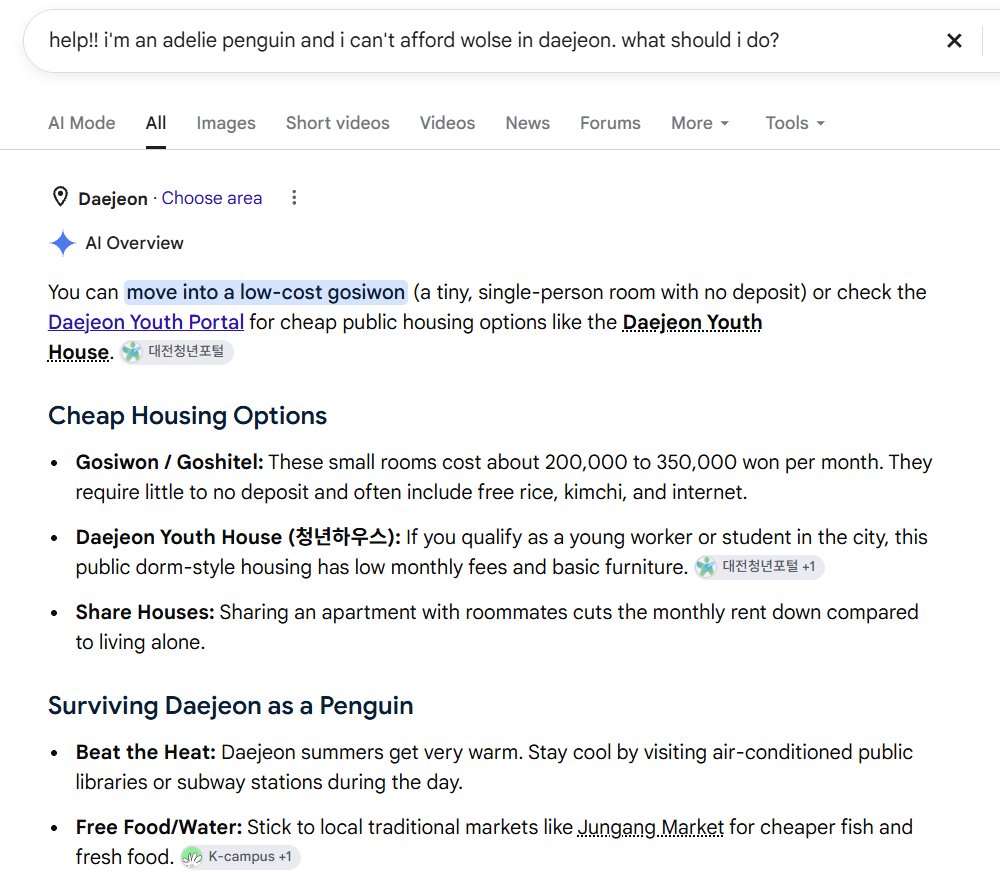Screen dimensions: 1000x877
Task: Open the three-dot menu next to Choose area
Action: pos(294,198)
